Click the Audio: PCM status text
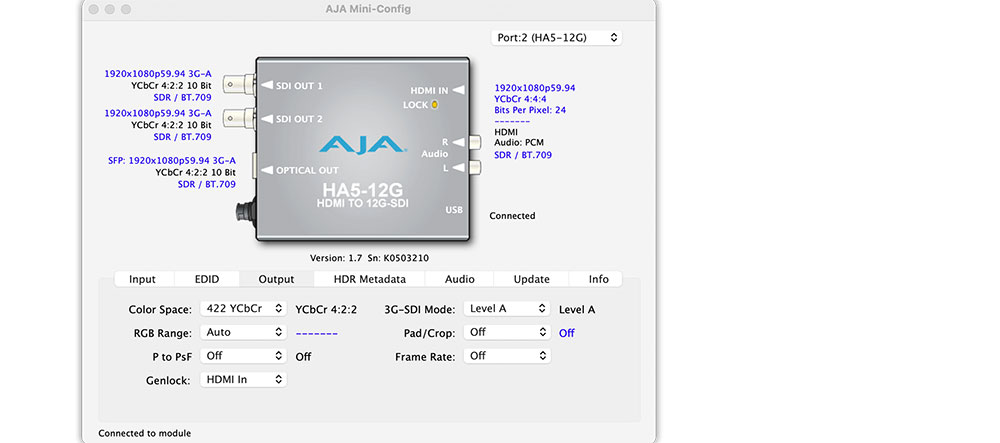 coord(519,143)
